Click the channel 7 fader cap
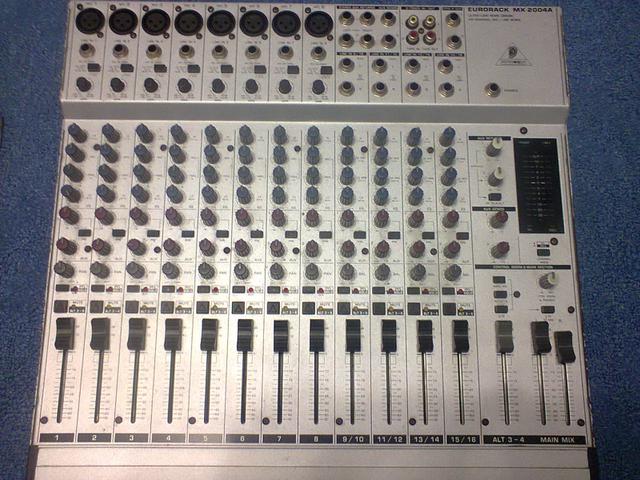Image resolution: width=640 pixels, height=480 pixels. [281, 335]
